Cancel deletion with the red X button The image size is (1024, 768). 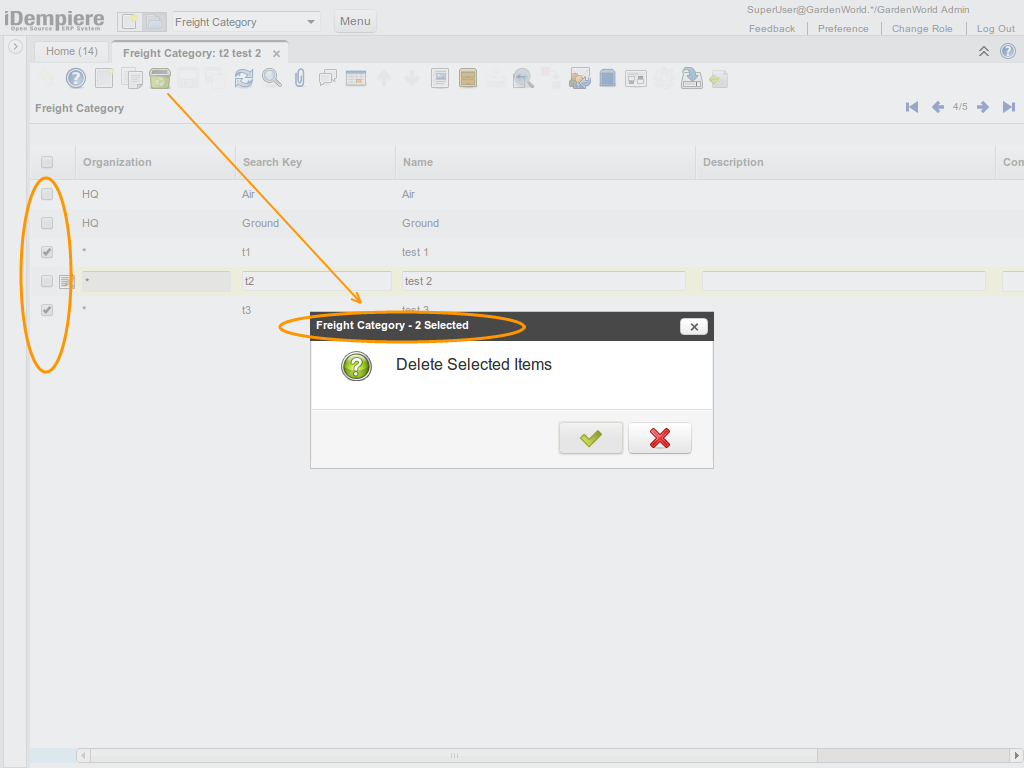pos(659,438)
